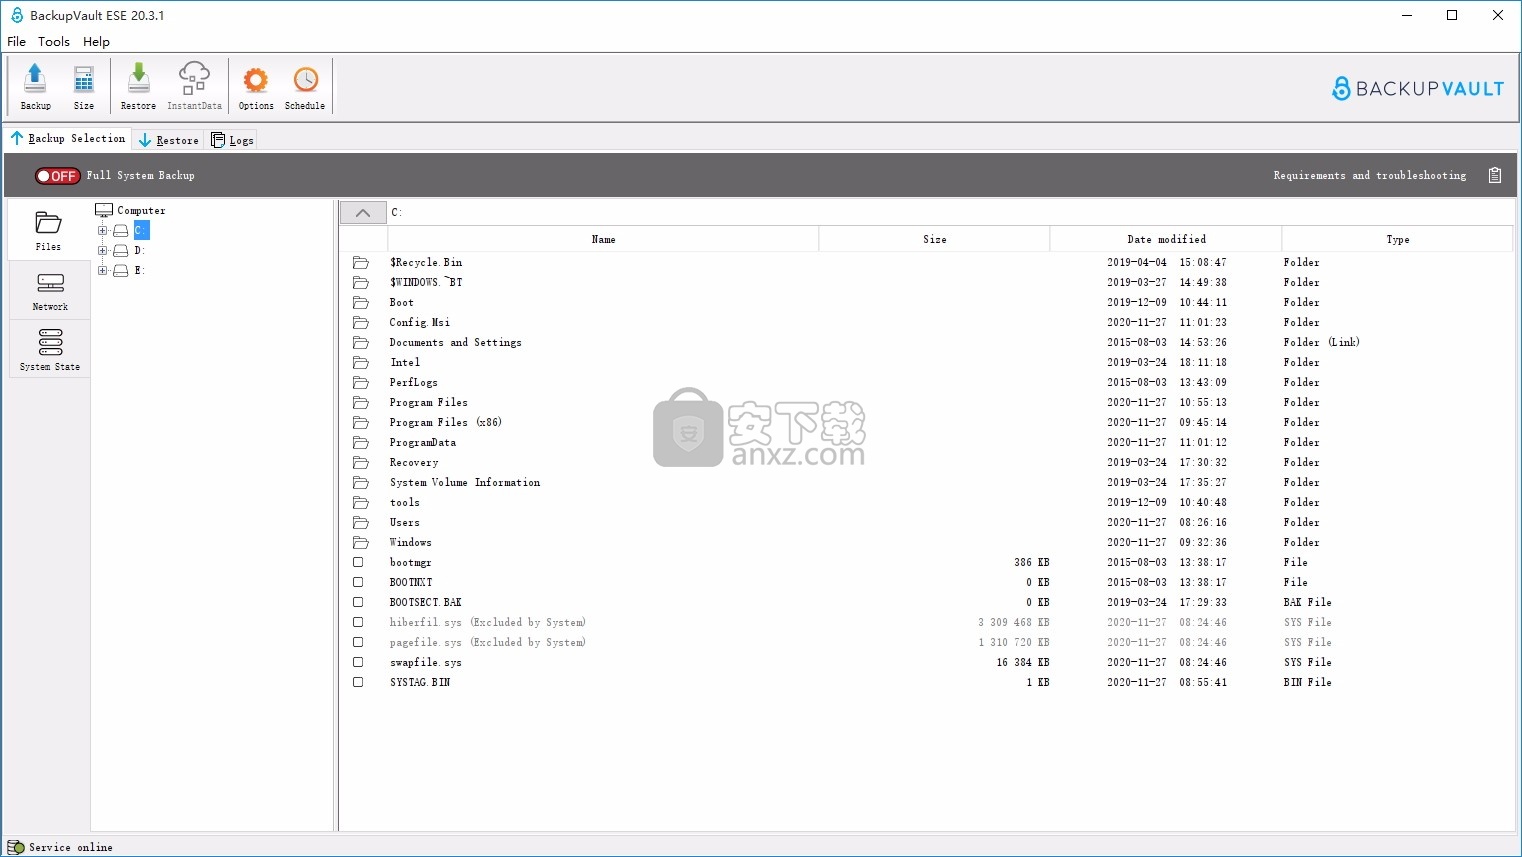The image size is (1522, 857).
Task: Click the Program Files (x86) folder icon
Action: pyautogui.click(x=361, y=423)
